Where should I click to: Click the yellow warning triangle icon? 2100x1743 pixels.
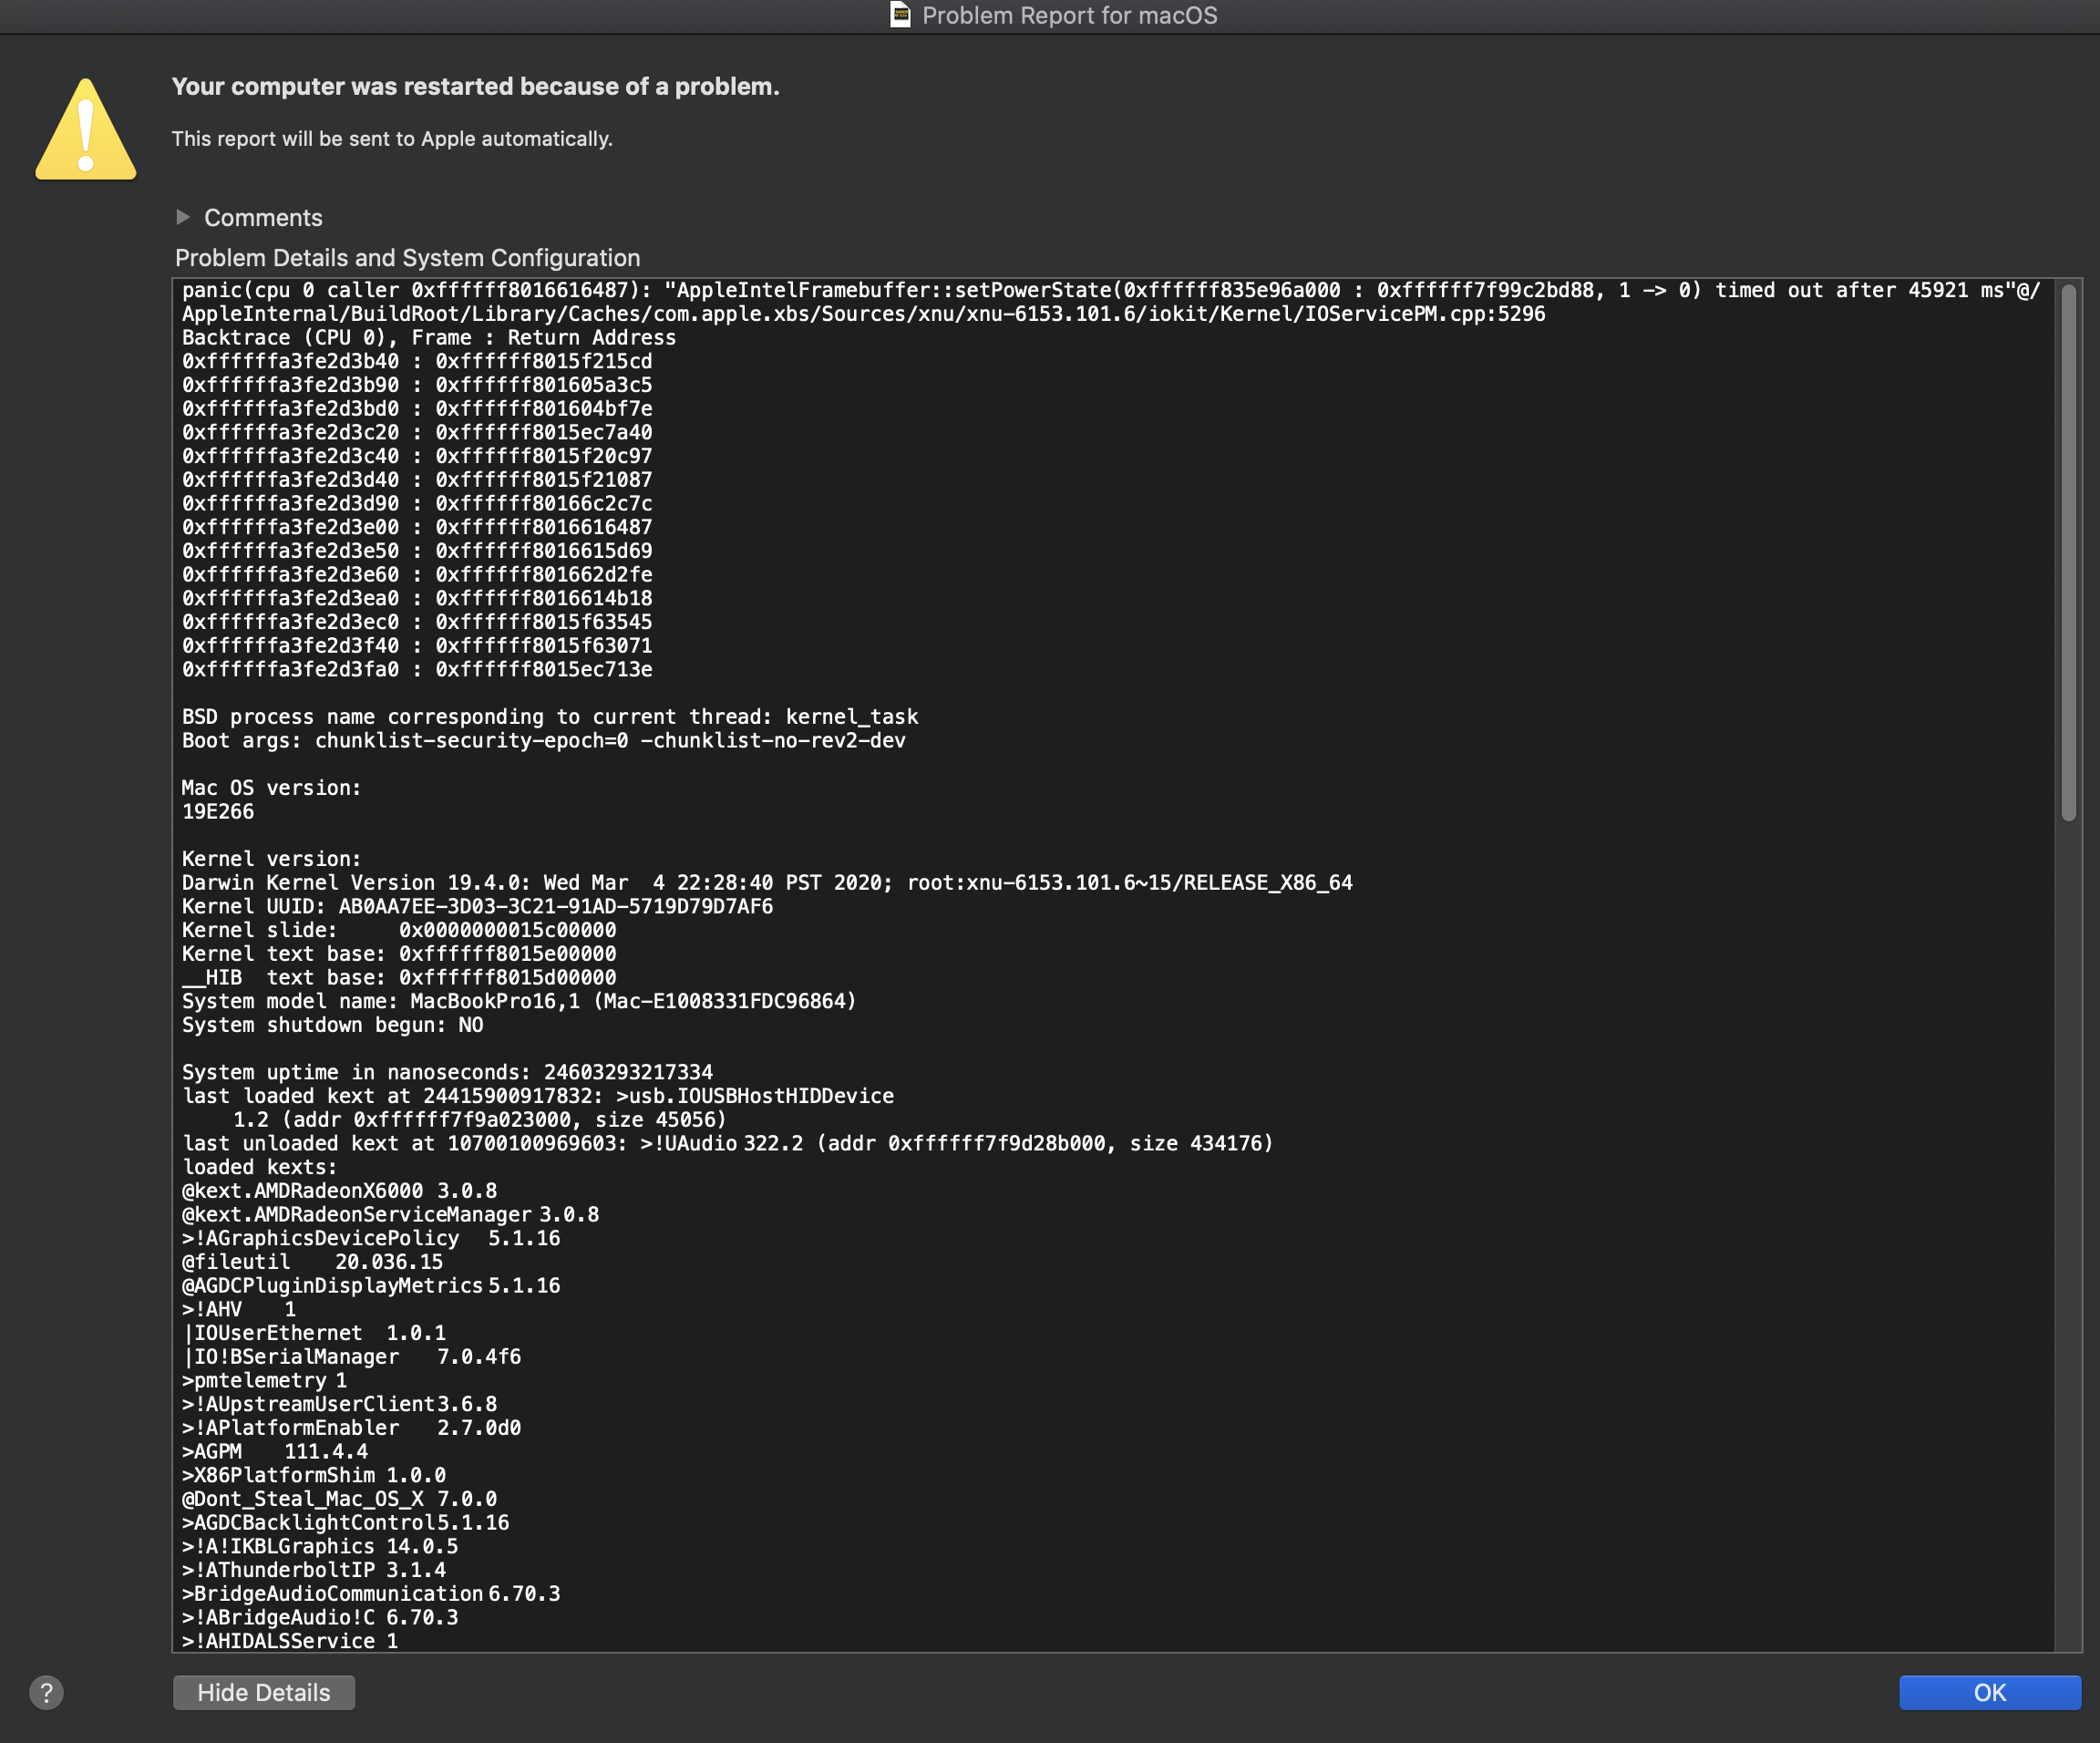[86, 131]
